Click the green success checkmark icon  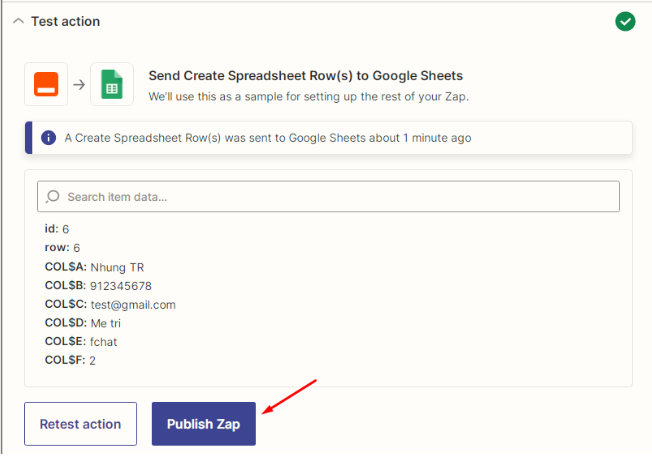[625, 21]
